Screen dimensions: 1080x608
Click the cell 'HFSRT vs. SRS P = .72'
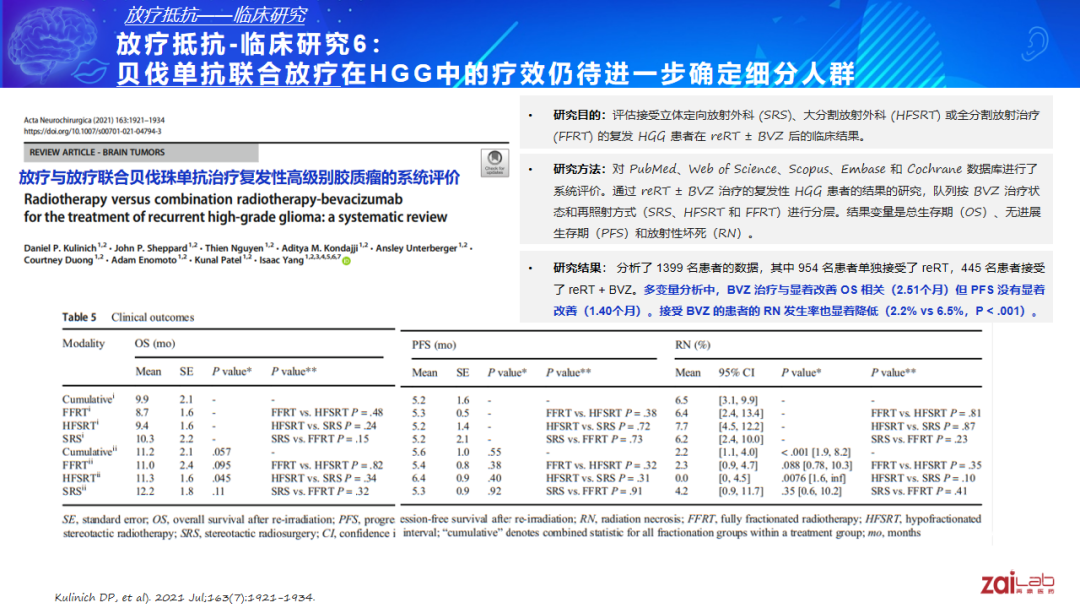(598, 426)
